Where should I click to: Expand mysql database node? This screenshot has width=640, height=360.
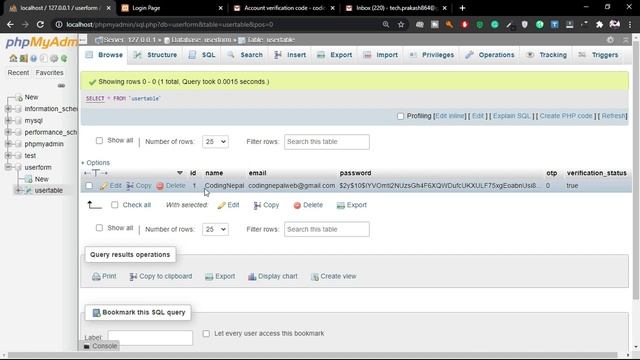pyautogui.click(x=8, y=120)
